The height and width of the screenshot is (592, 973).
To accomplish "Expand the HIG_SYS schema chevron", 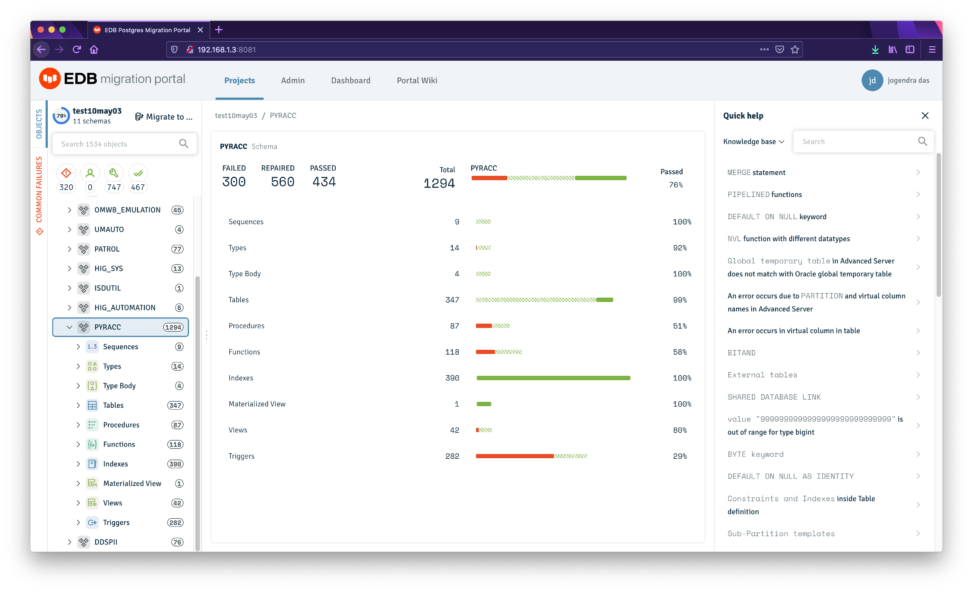I will pos(70,269).
